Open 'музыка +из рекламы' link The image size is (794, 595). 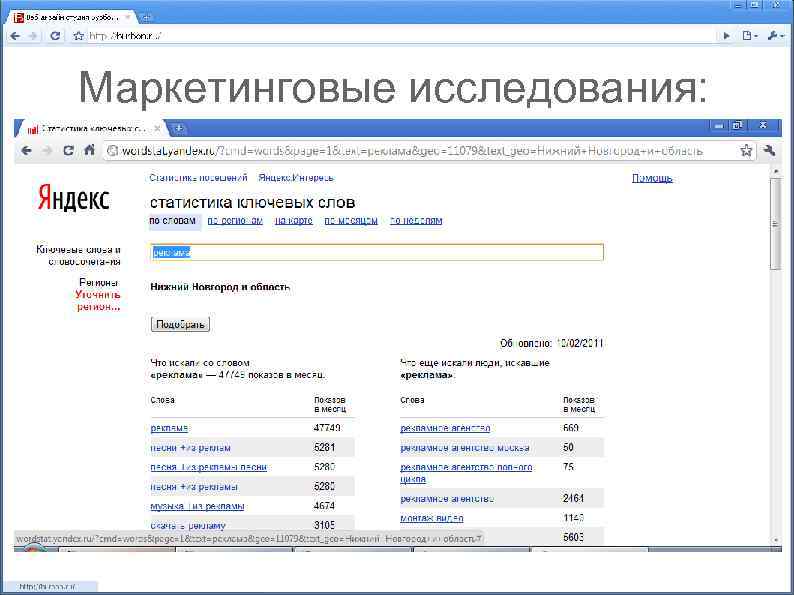click(197, 506)
